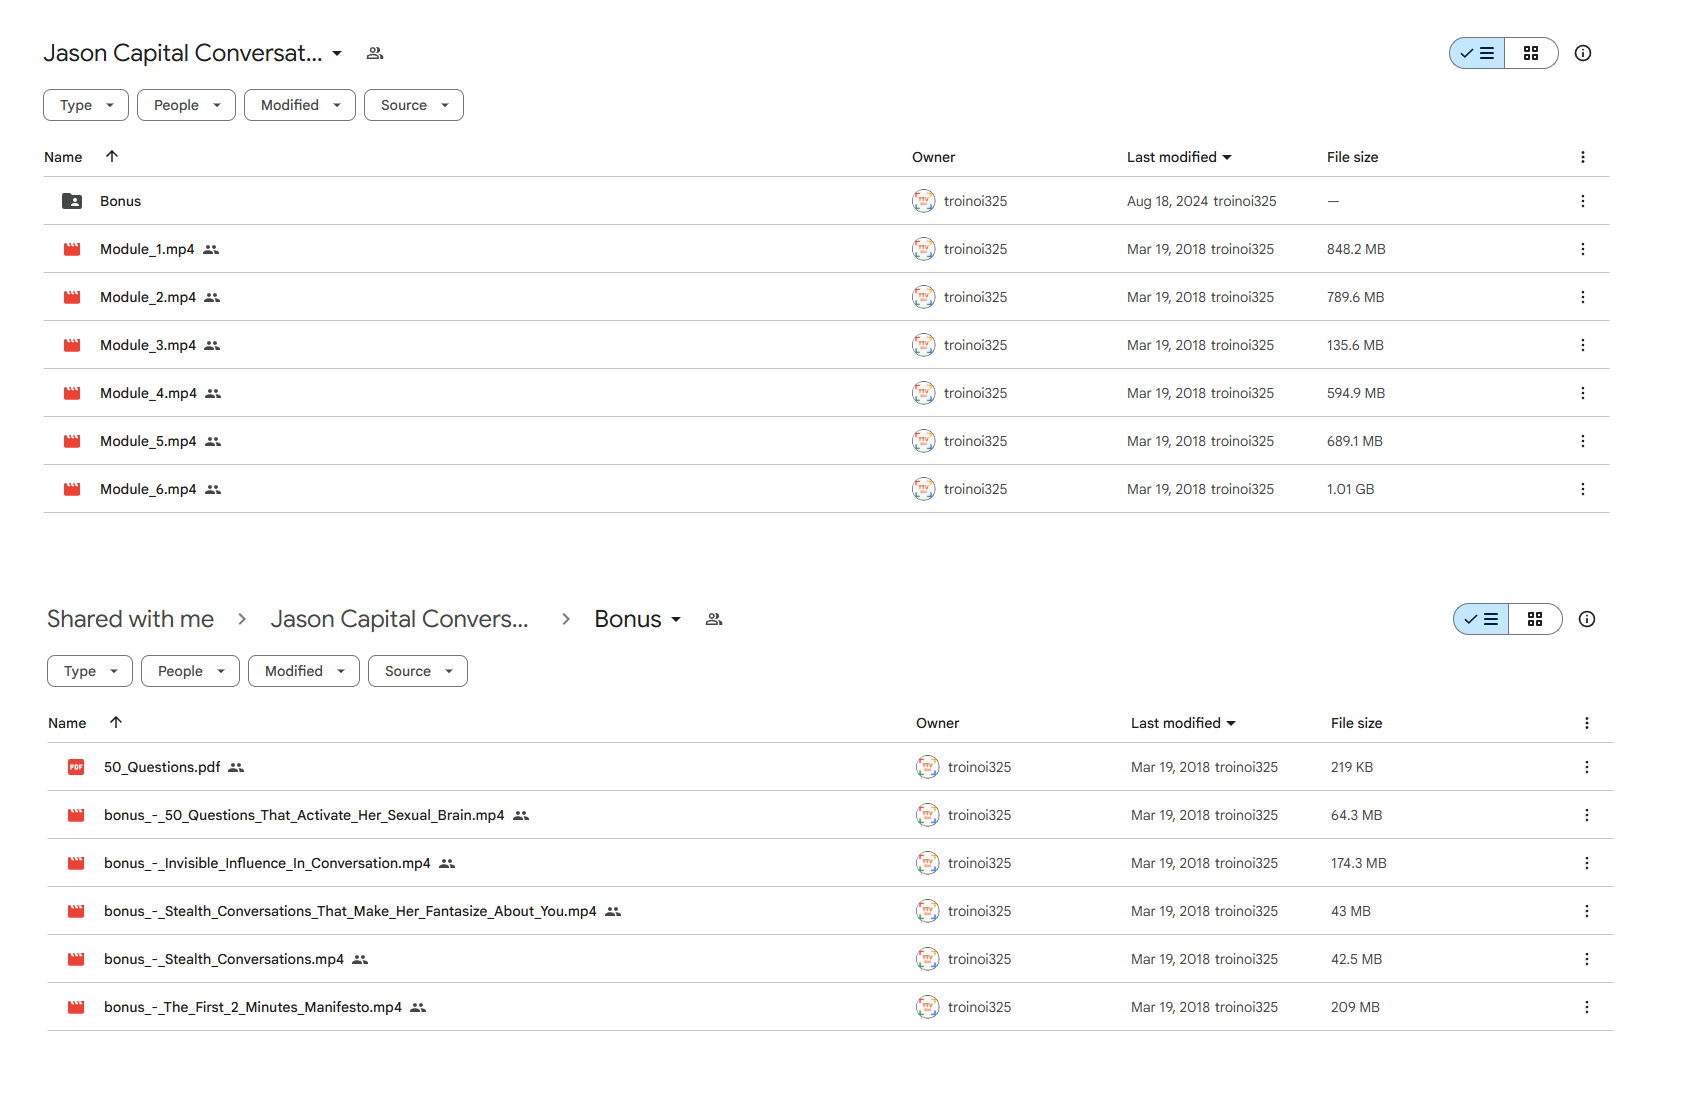Select Module_2.mp4 file name

point(148,297)
